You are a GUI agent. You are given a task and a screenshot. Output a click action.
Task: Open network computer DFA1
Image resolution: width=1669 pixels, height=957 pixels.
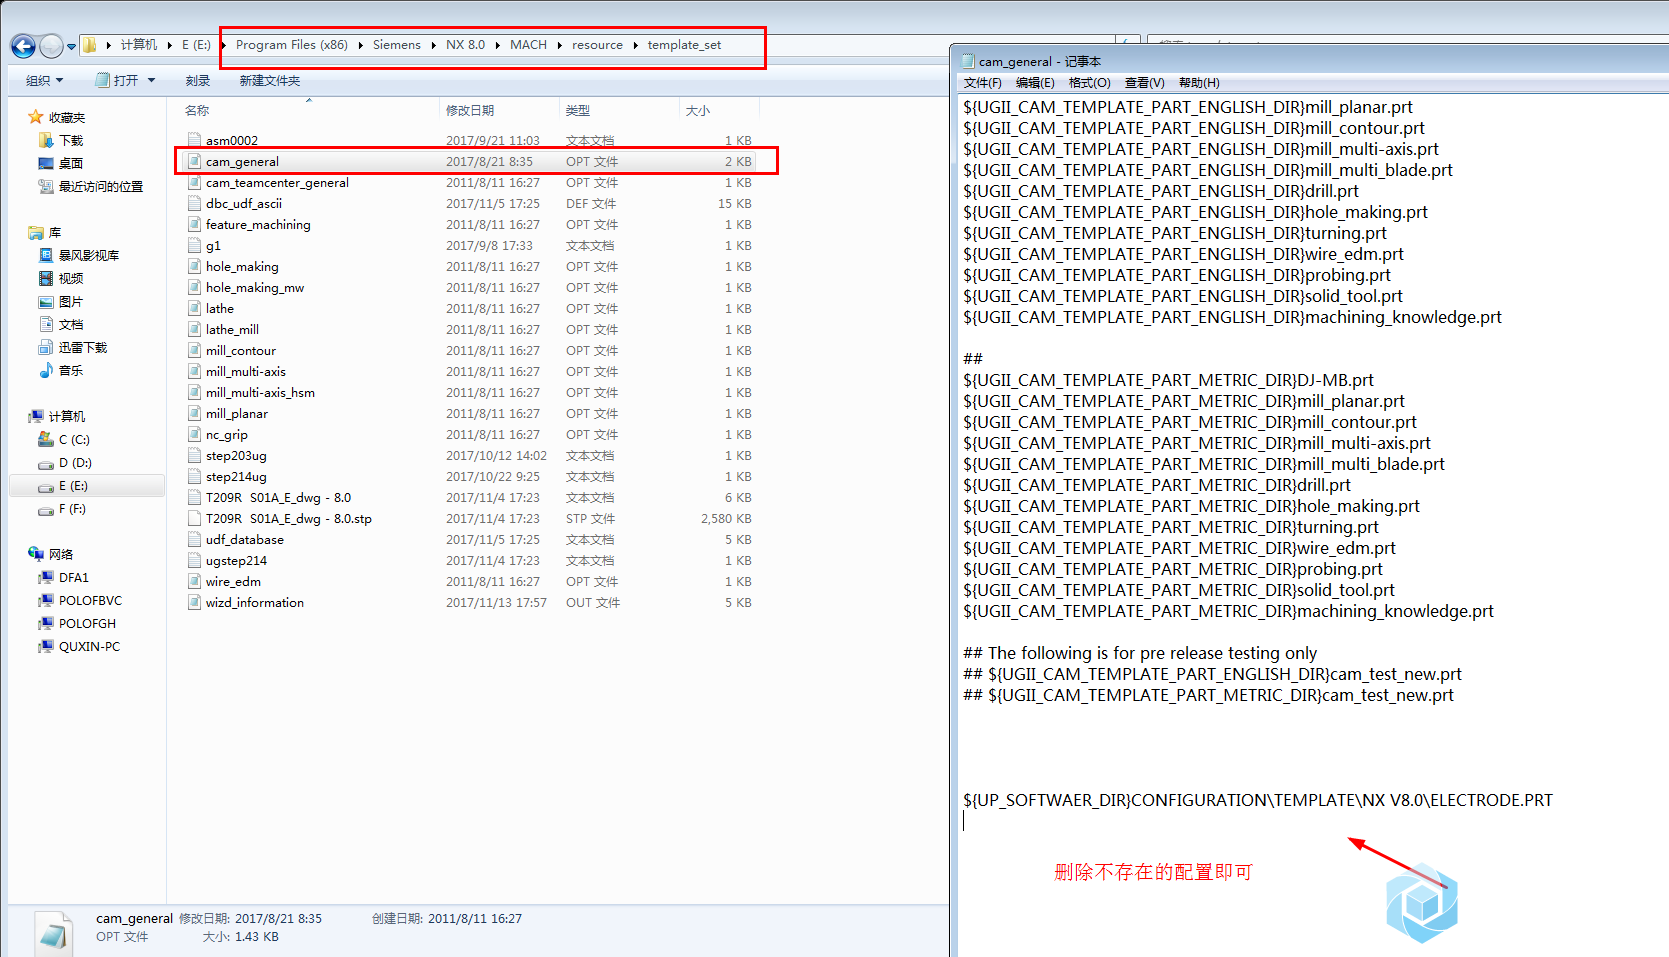point(73,577)
